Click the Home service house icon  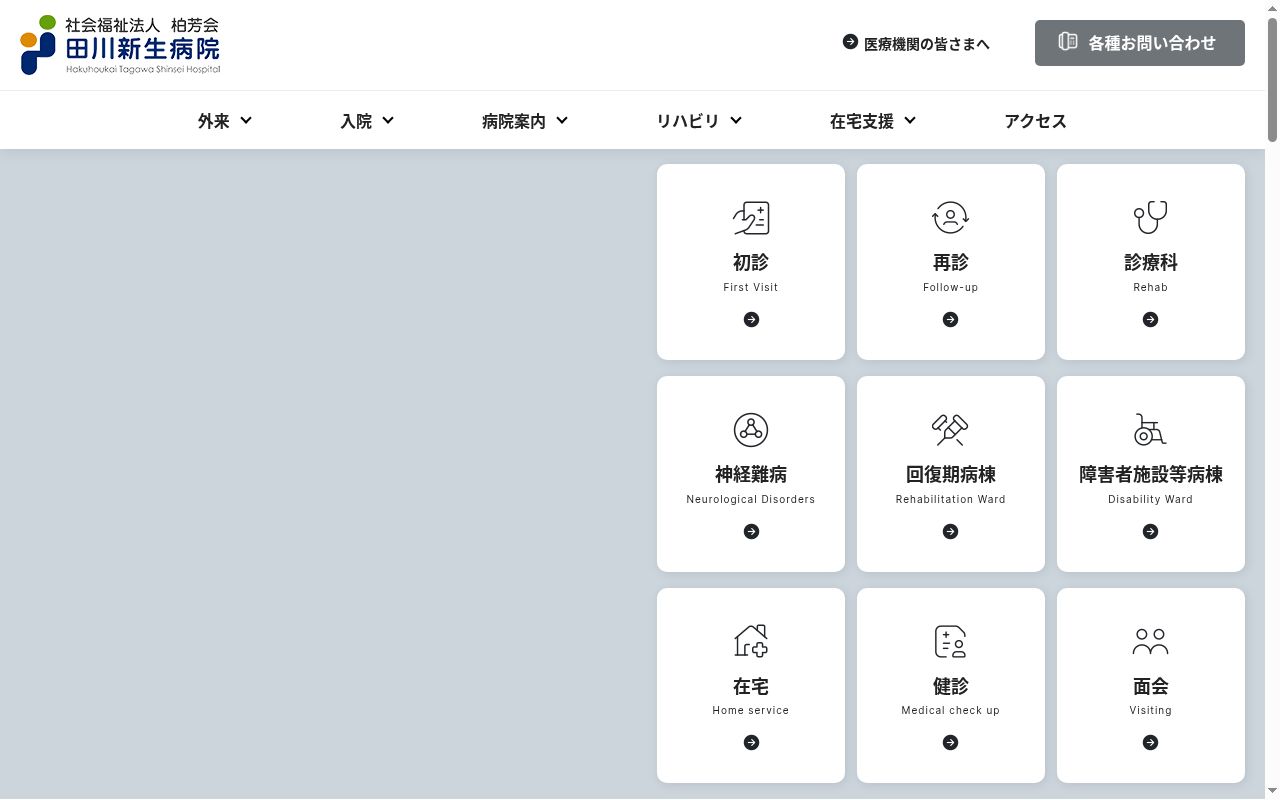pos(751,641)
